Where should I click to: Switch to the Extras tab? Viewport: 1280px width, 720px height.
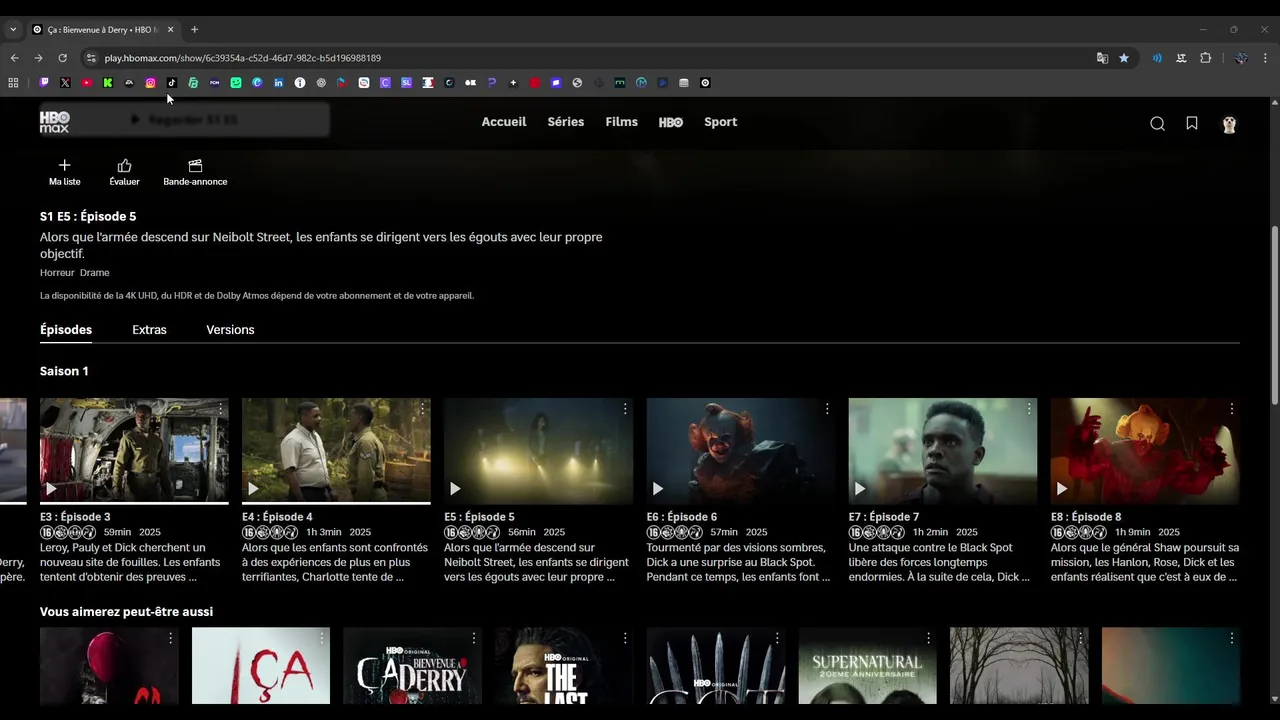tap(149, 330)
